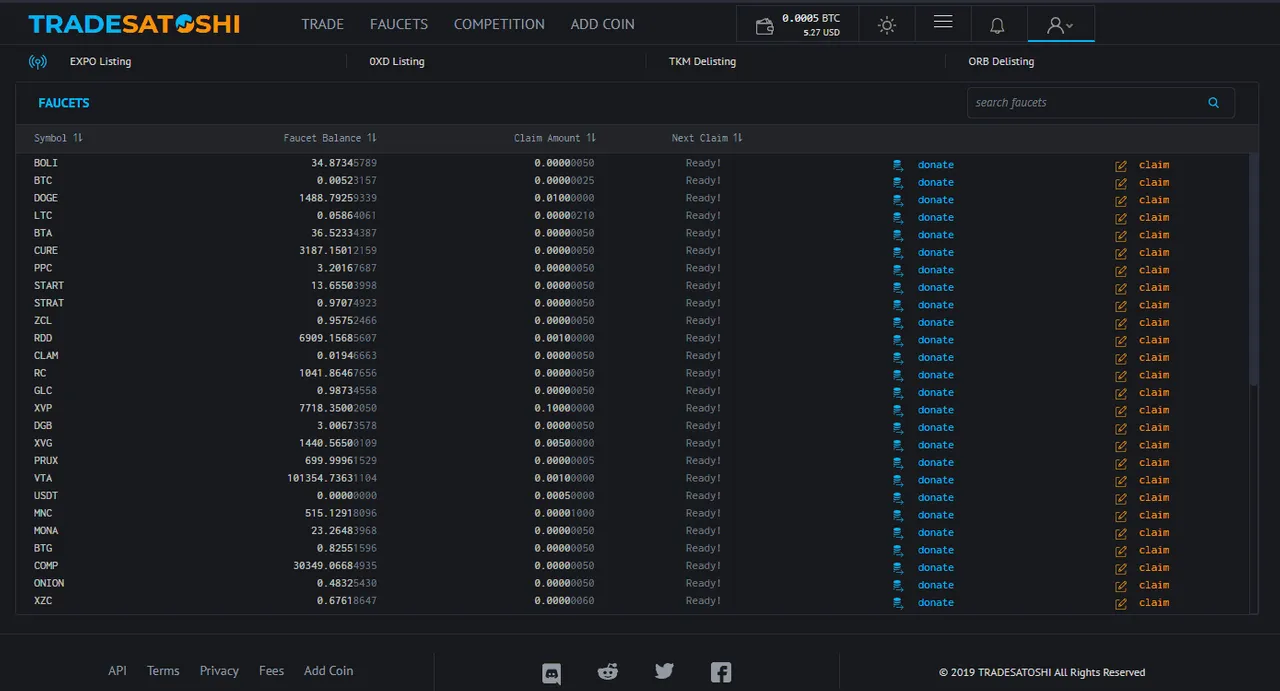
Task: Open the ADD COIN menu item
Action: (603, 24)
